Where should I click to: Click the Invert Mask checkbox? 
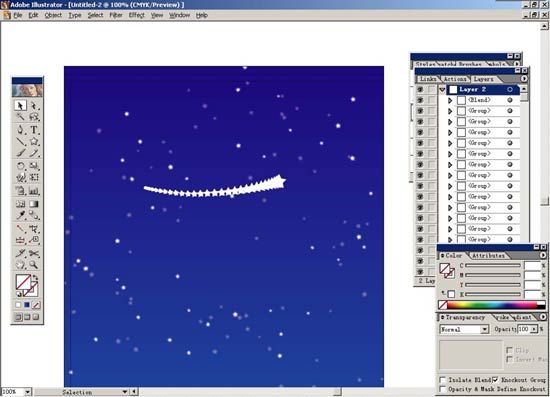click(509, 359)
